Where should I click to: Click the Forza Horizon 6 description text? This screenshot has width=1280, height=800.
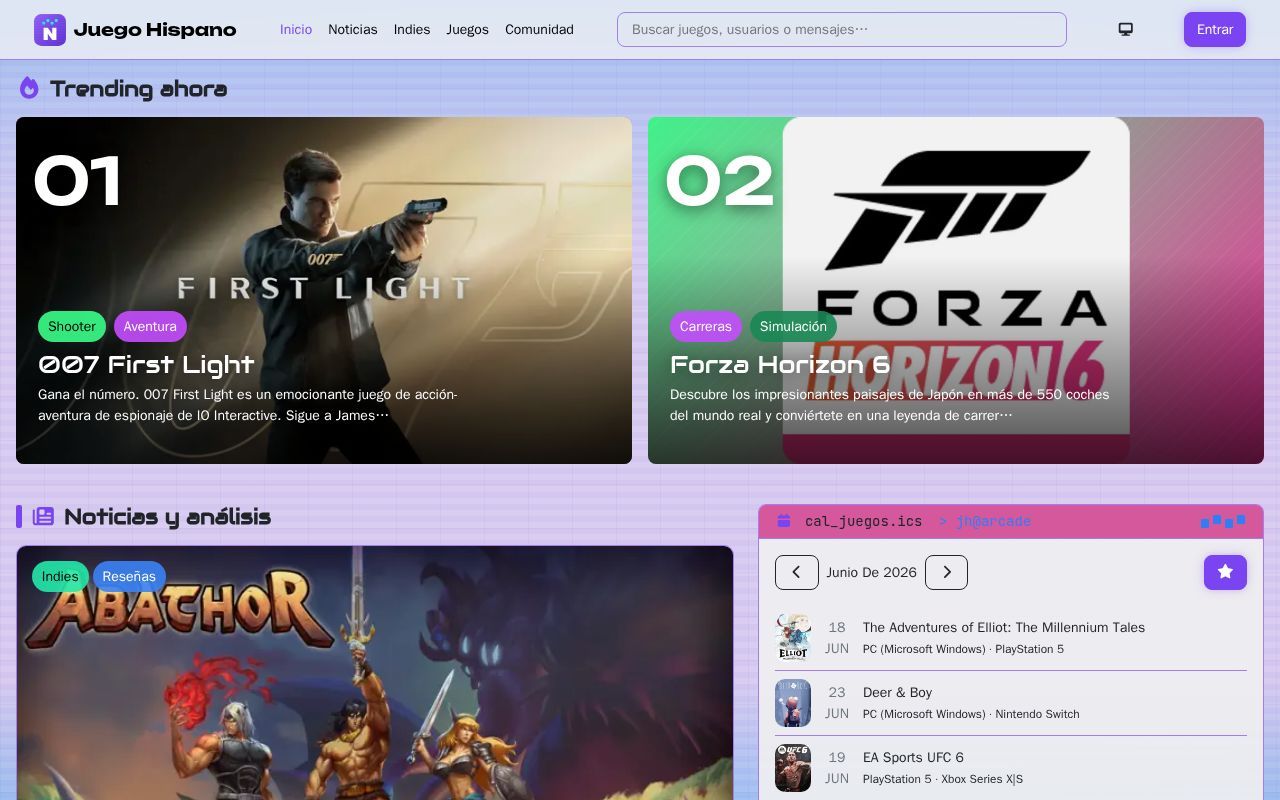click(890, 405)
